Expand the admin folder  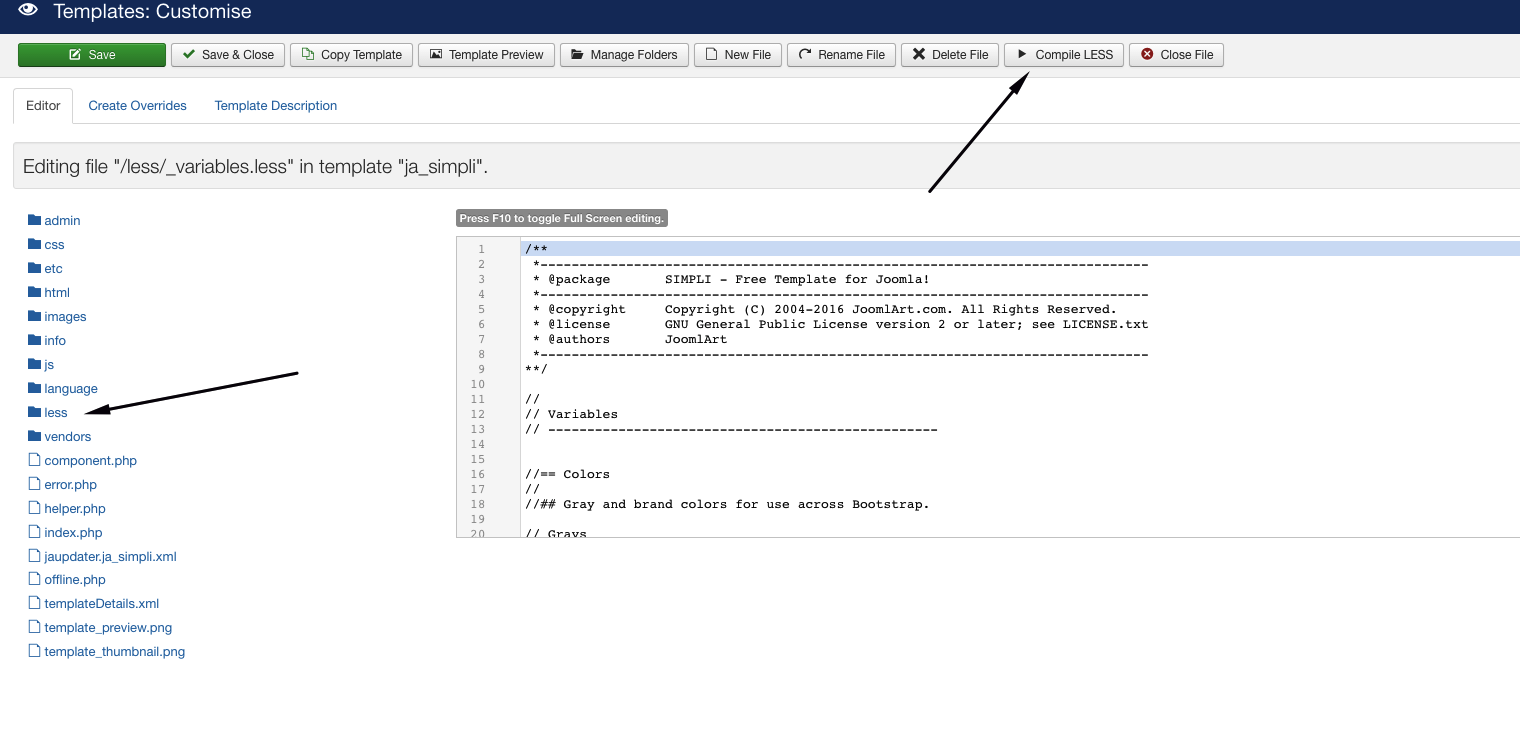tap(62, 221)
